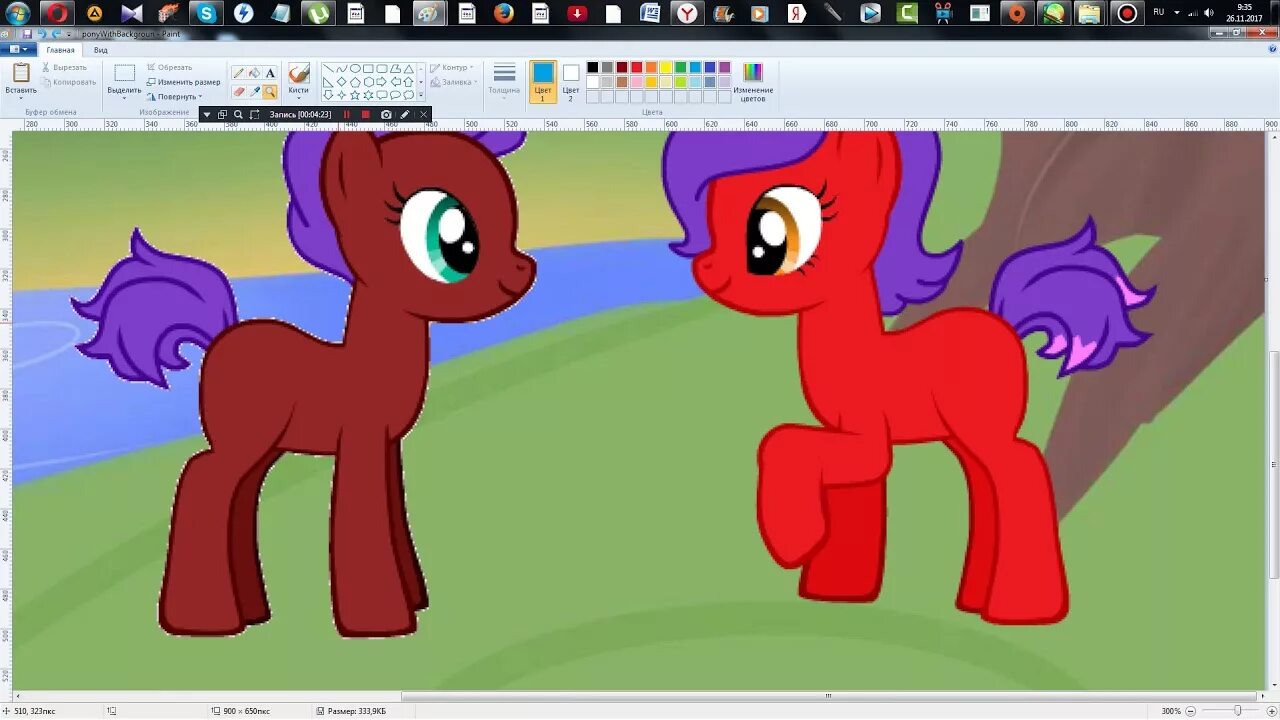Close the recorder toolbar
The image size is (1280, 720).
[423, 115]
